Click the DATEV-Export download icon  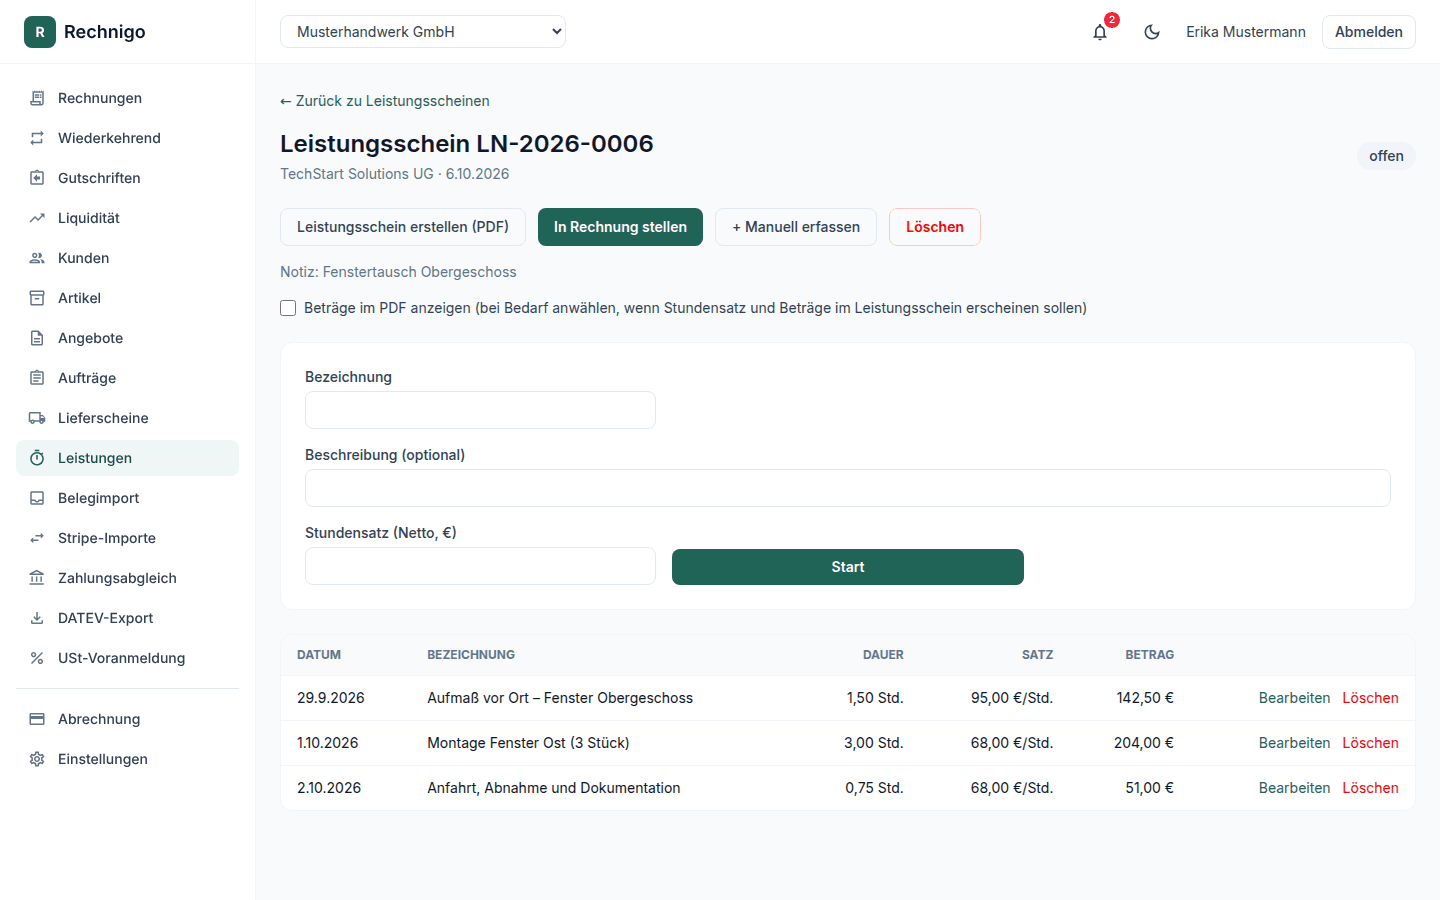[37, 618]
